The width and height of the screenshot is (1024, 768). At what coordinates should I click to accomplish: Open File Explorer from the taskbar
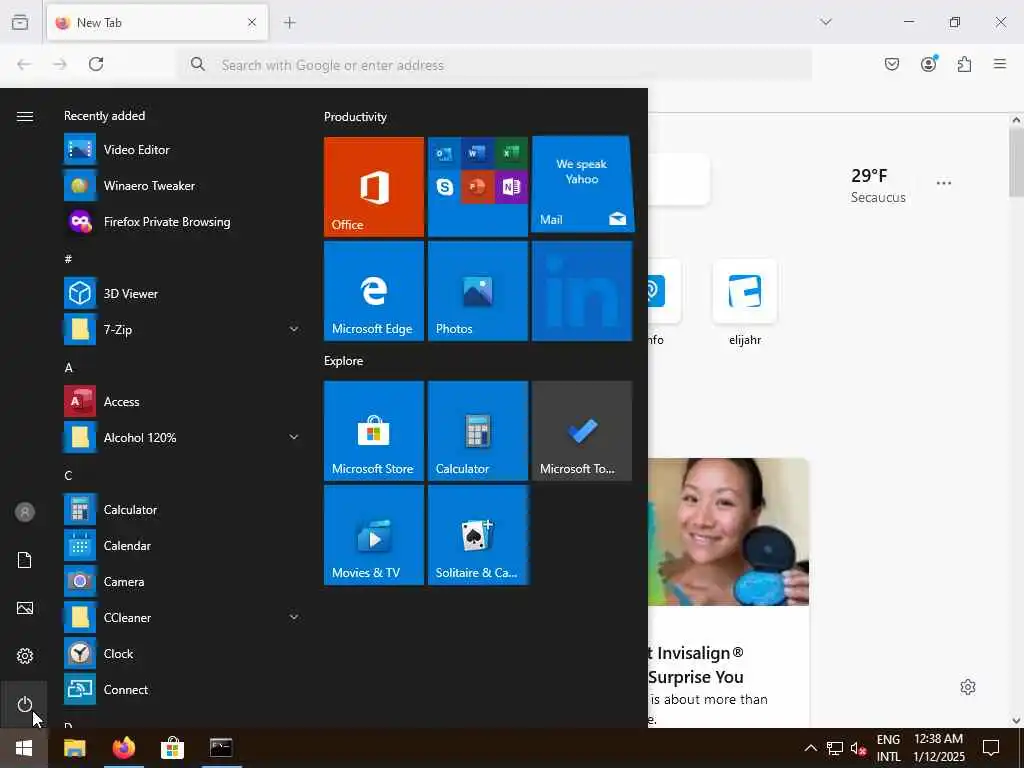(x=74, y=748)
